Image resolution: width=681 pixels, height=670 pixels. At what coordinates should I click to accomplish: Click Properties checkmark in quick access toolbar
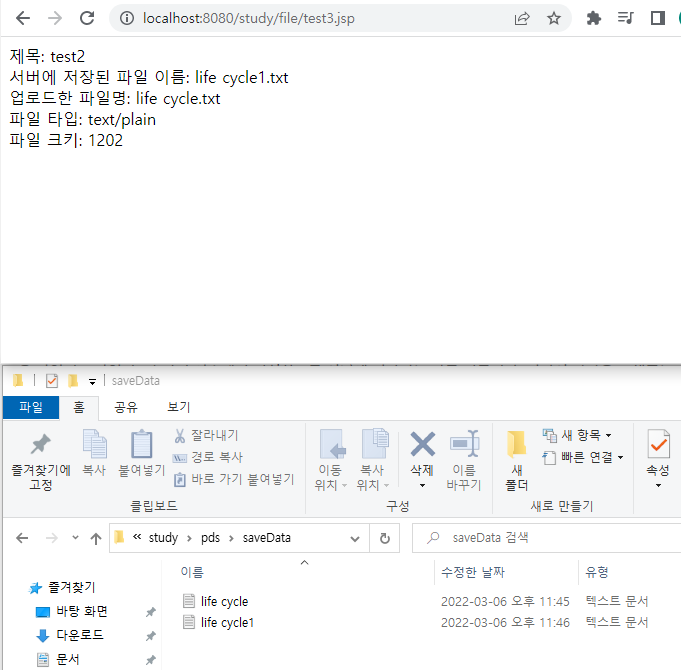52,381
